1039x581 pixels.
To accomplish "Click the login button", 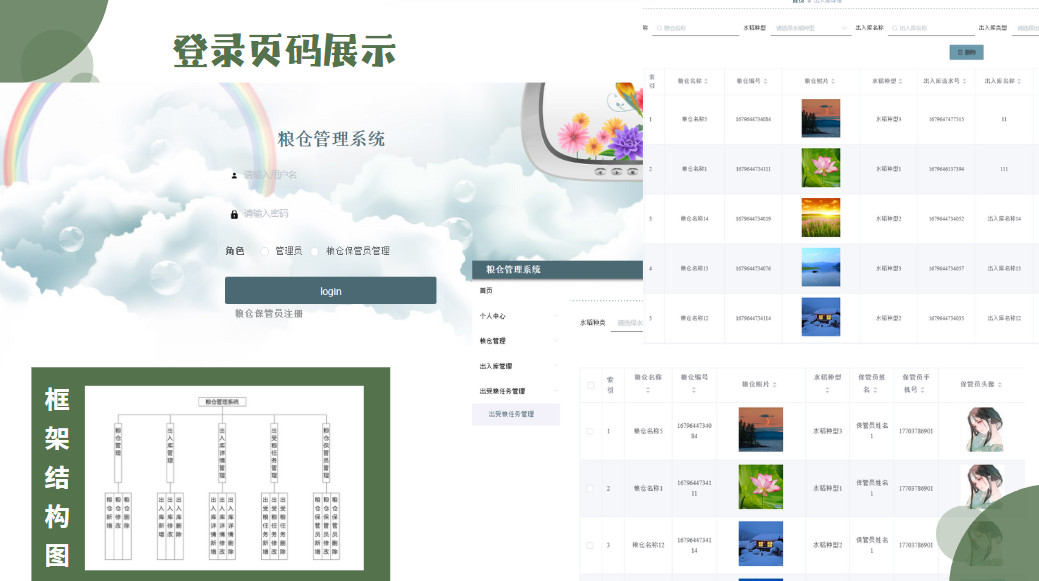I will pyautogui.click(x=331, y=291).
